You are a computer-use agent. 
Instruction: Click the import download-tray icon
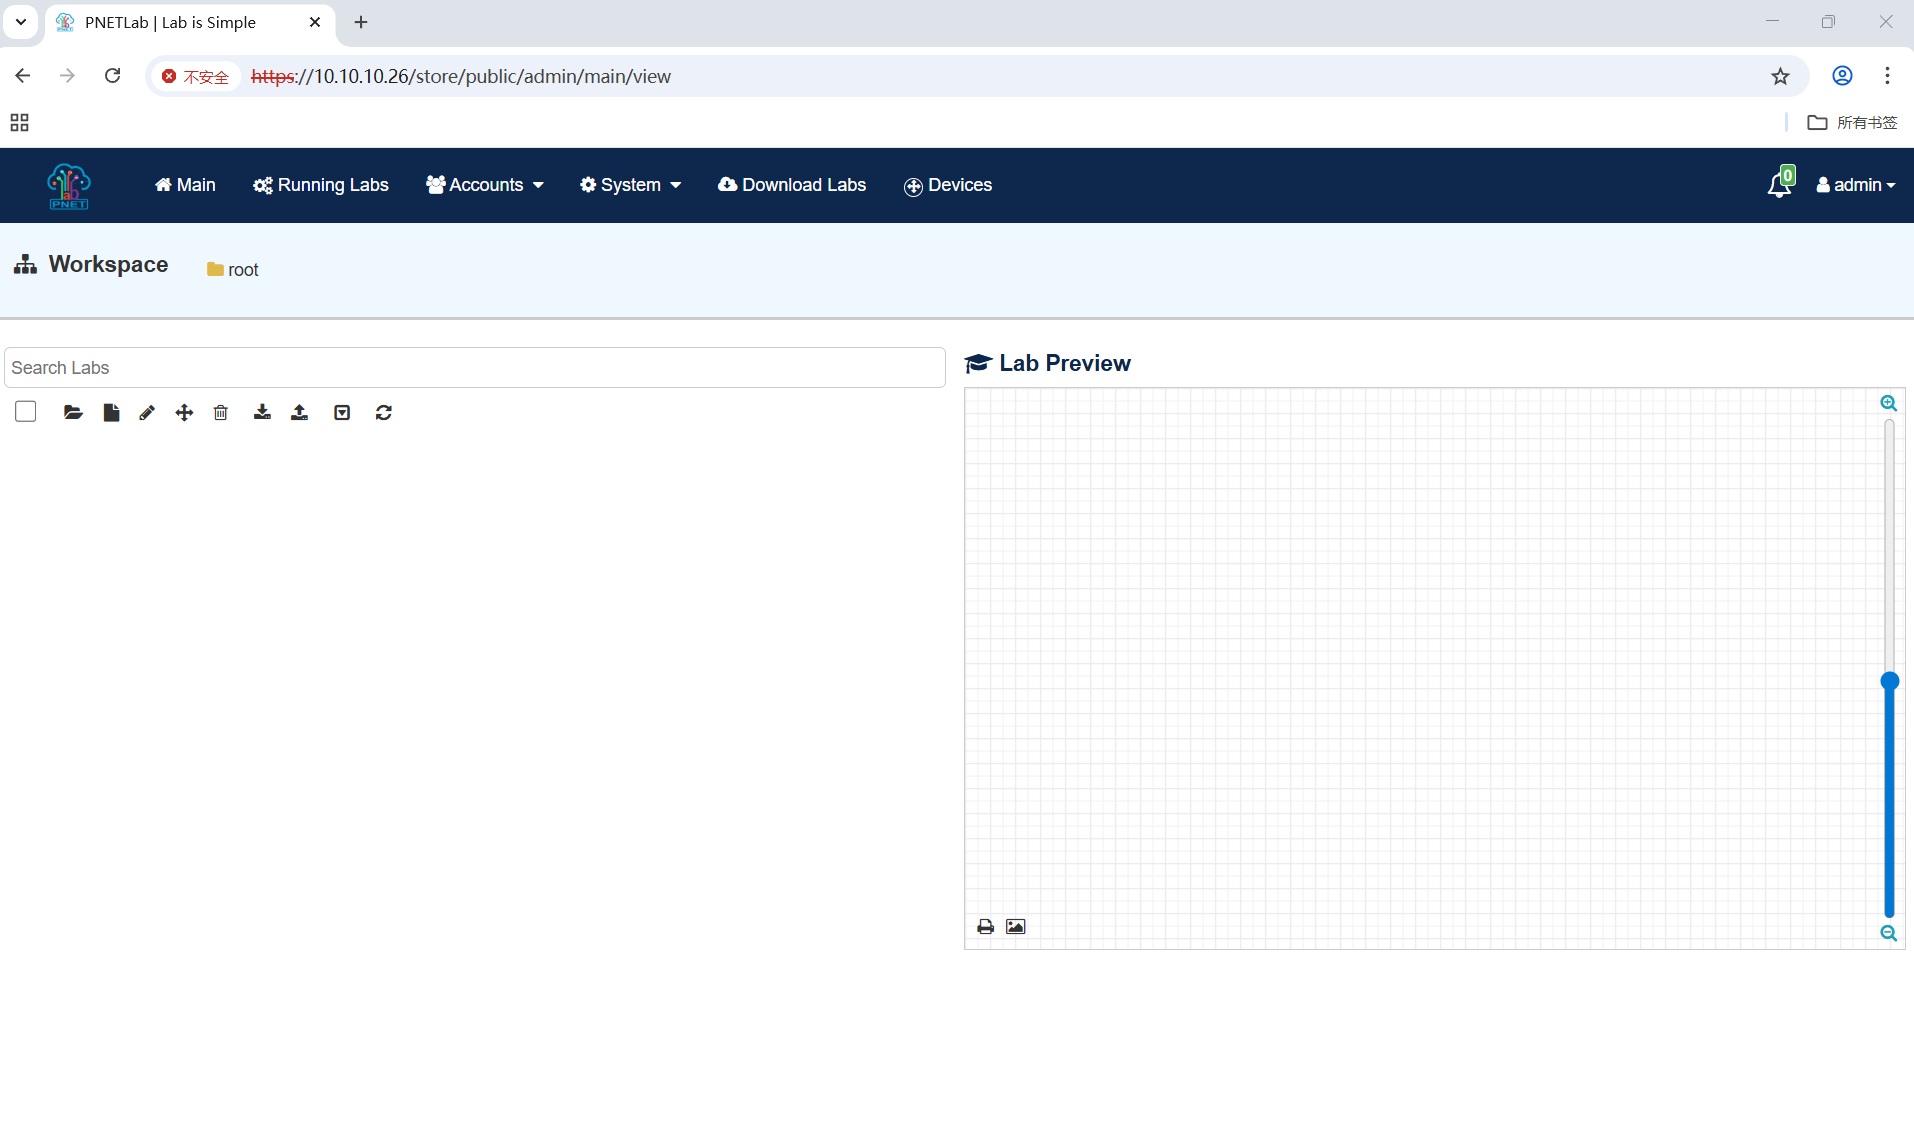coord(262,413)
